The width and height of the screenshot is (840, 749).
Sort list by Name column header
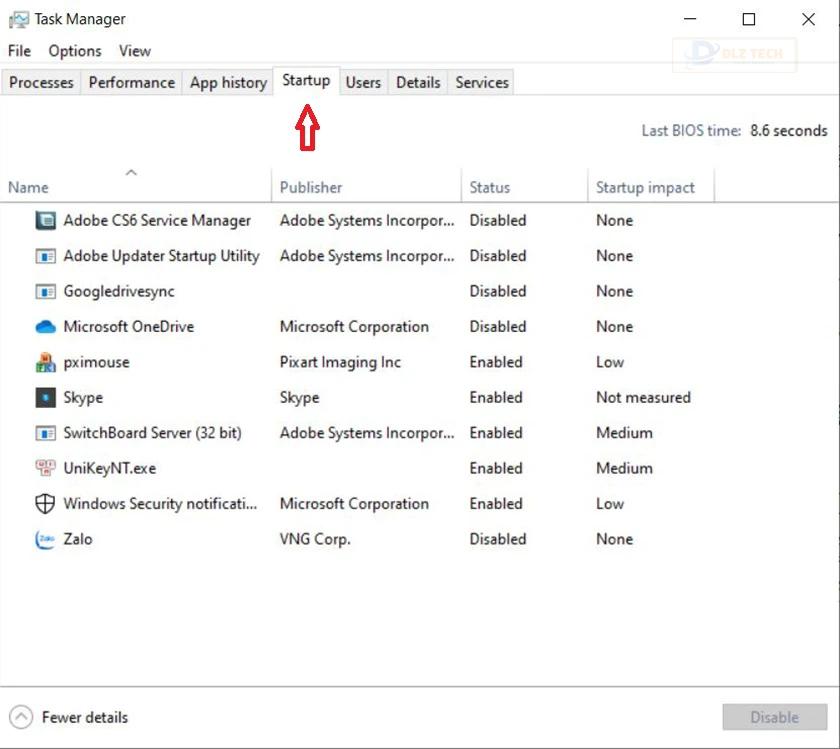[136, 185]
